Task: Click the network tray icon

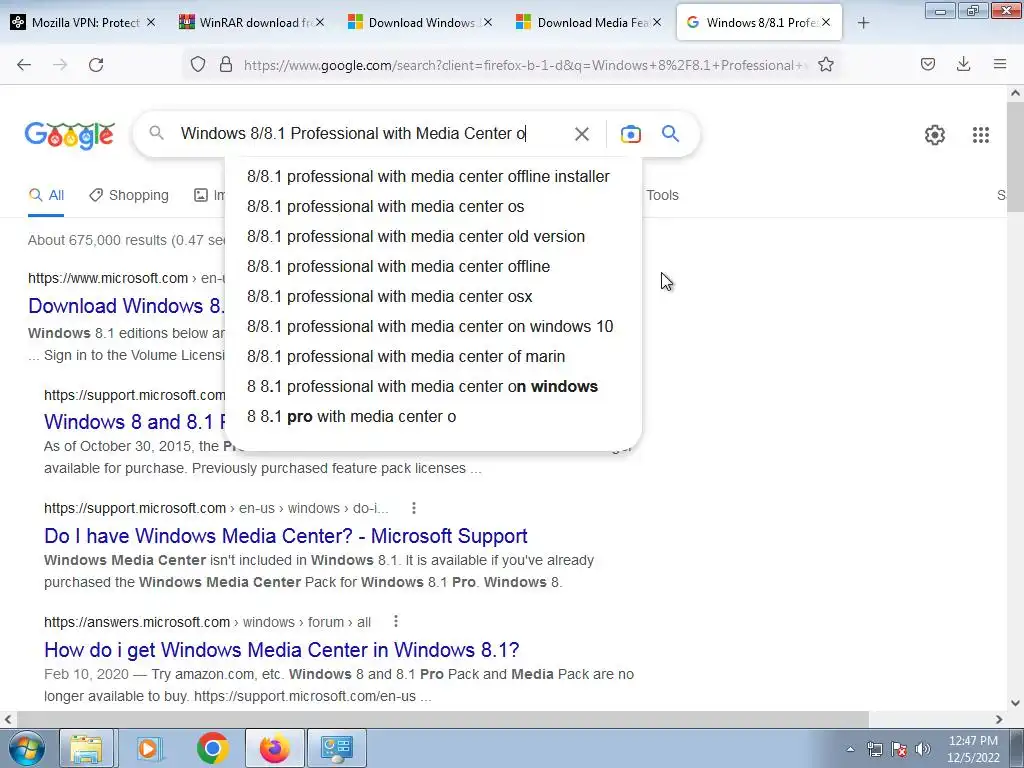Action: click(x=874, y=749)
